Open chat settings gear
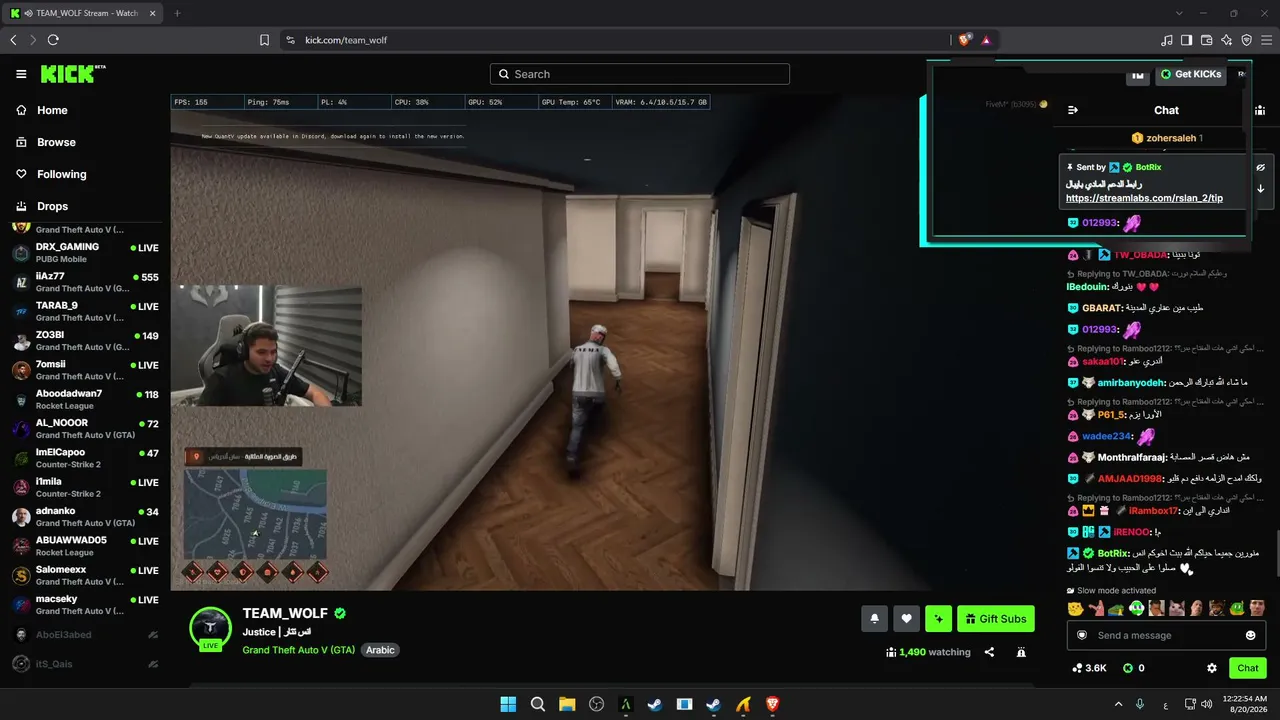Screen dimensions: 1280x720 pos(1212,668)
